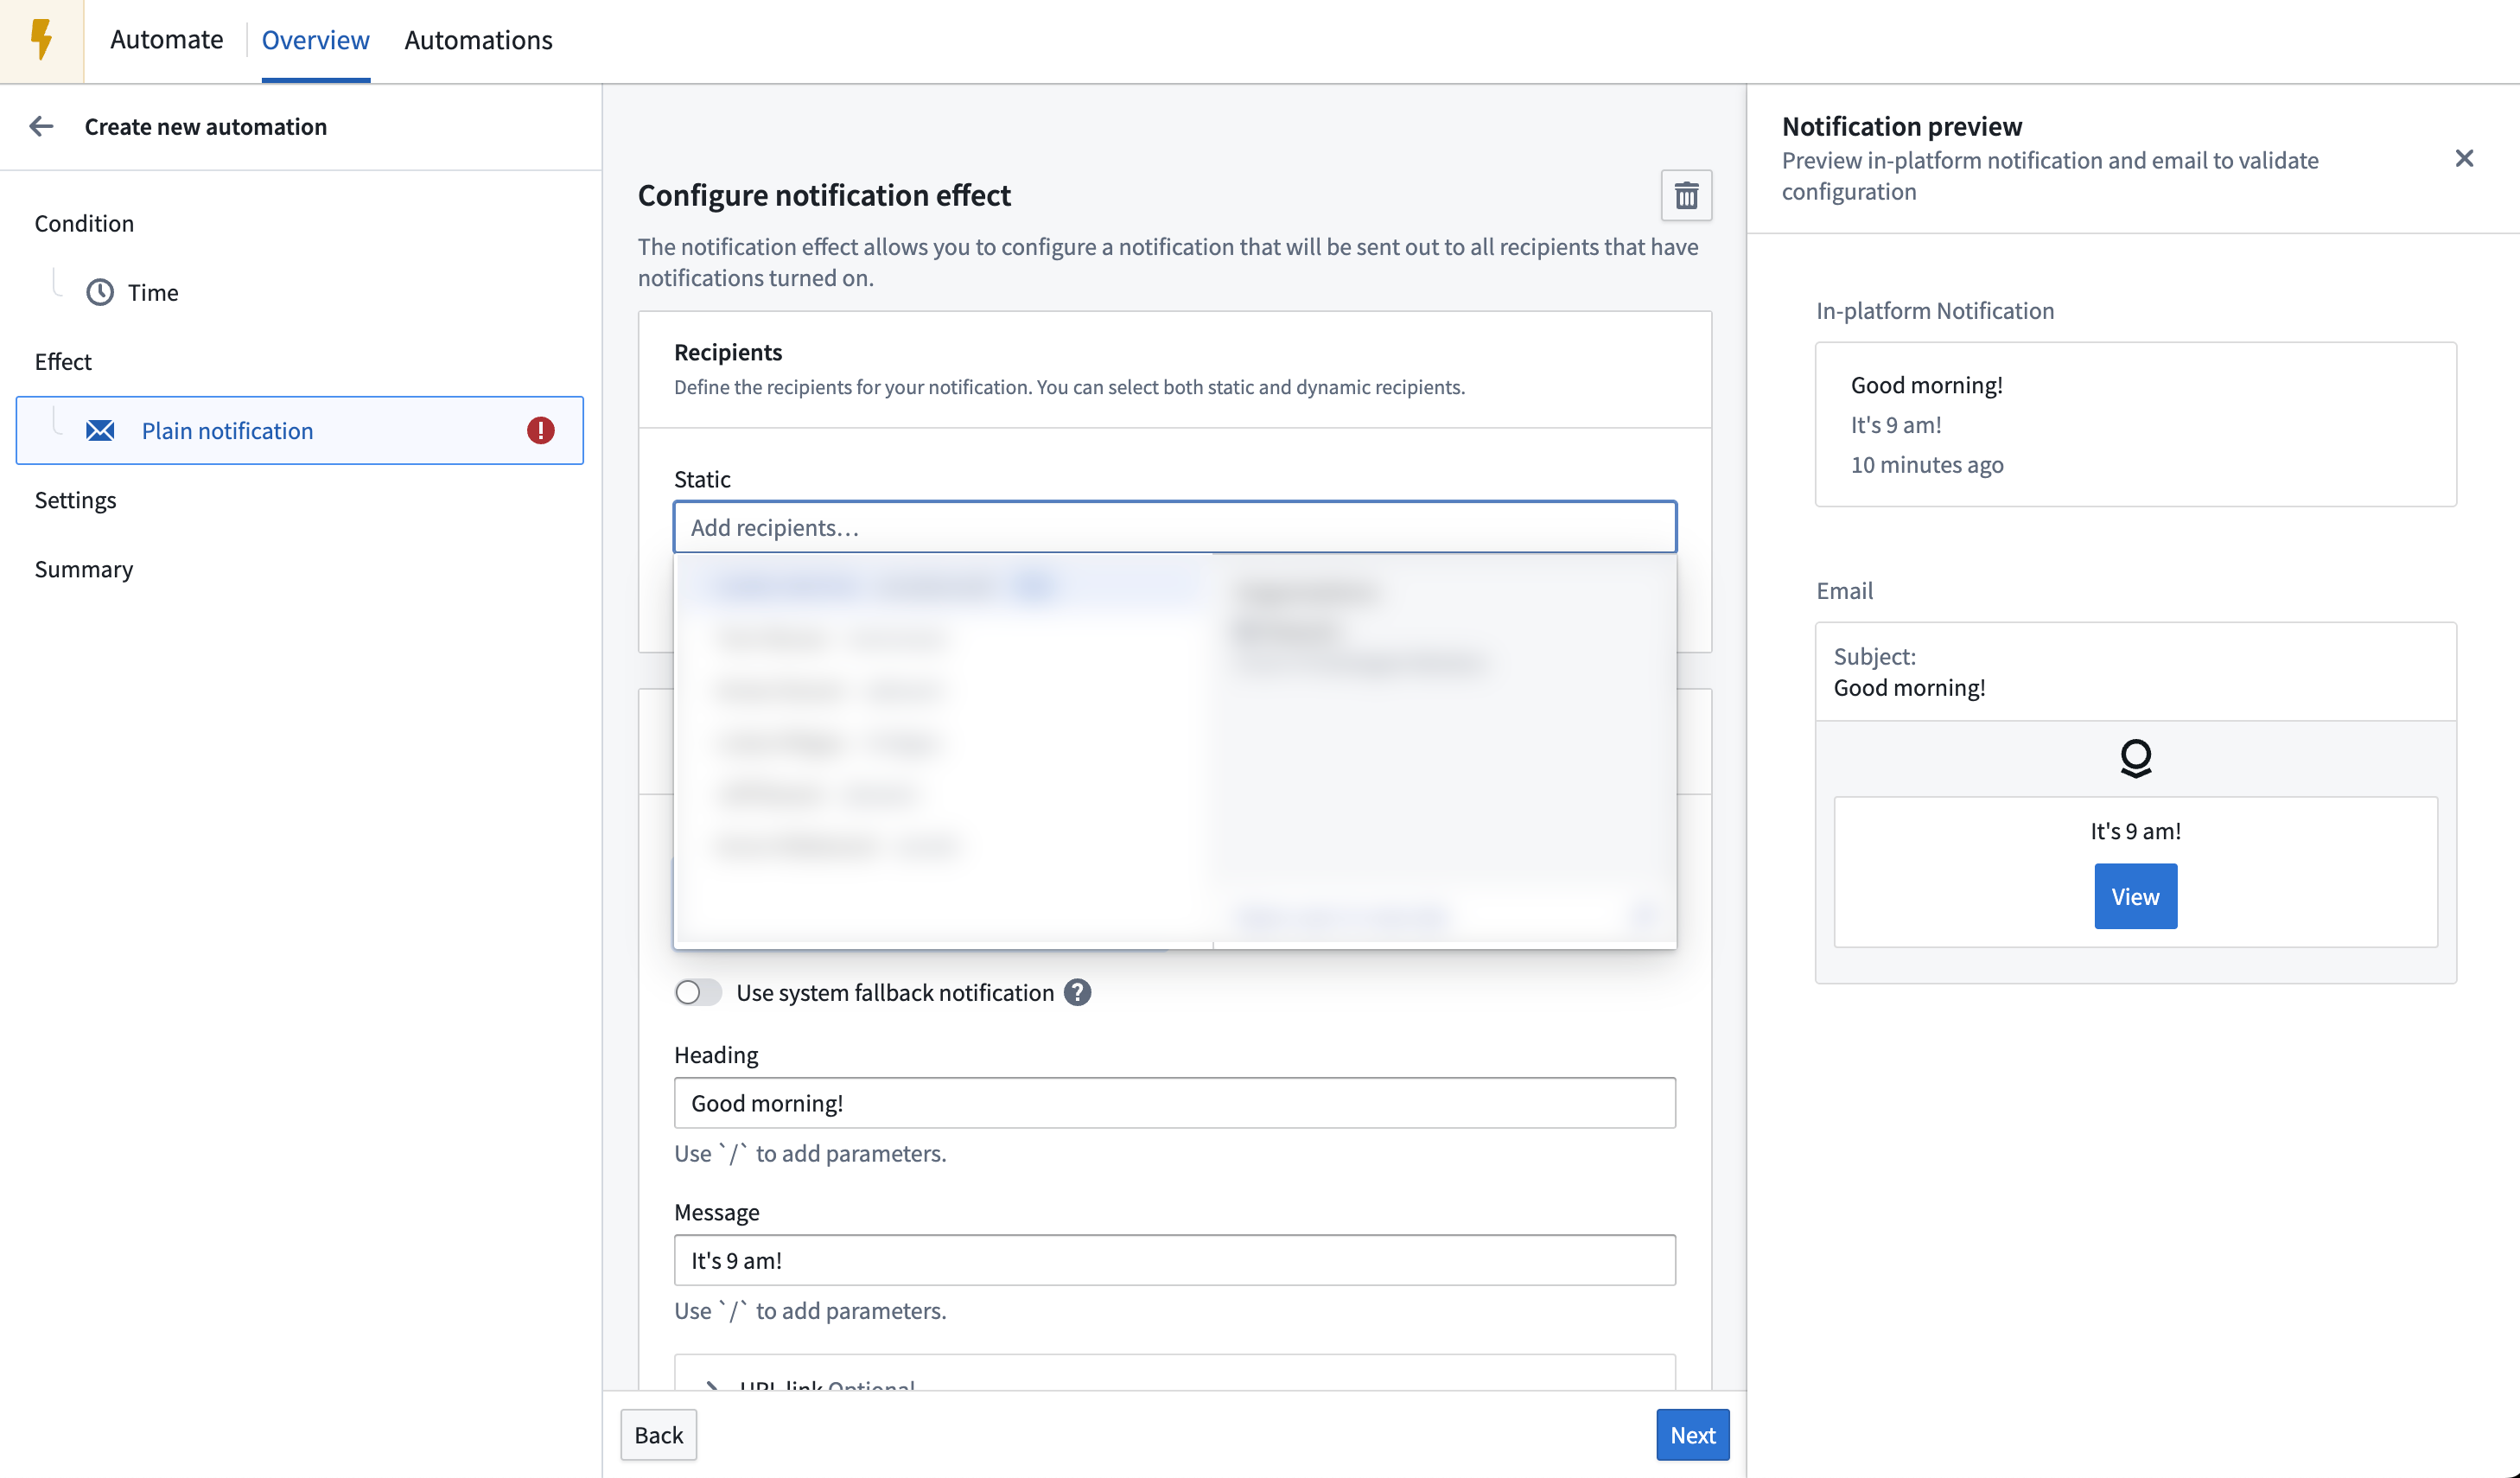Click the In-platform notification preview card
Viewport: 2520px width, 1478px height.
point(2135,424)
